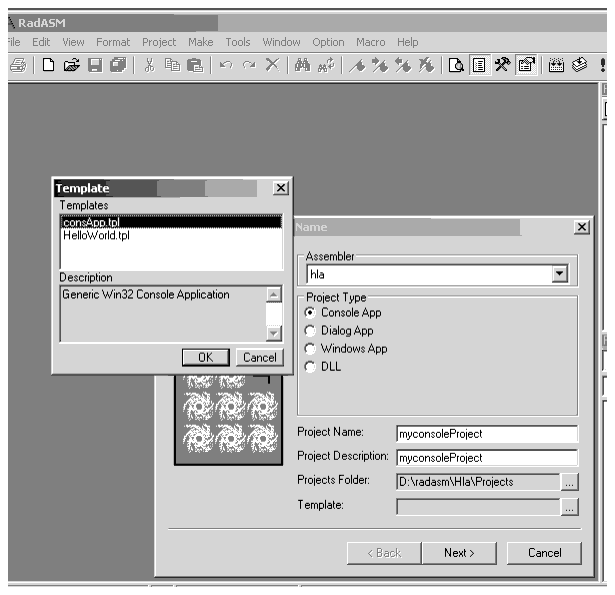Click Cancel in the project wizard
Image resolution: width=615 pixels, height=595 pixels.
coord(544,553)
